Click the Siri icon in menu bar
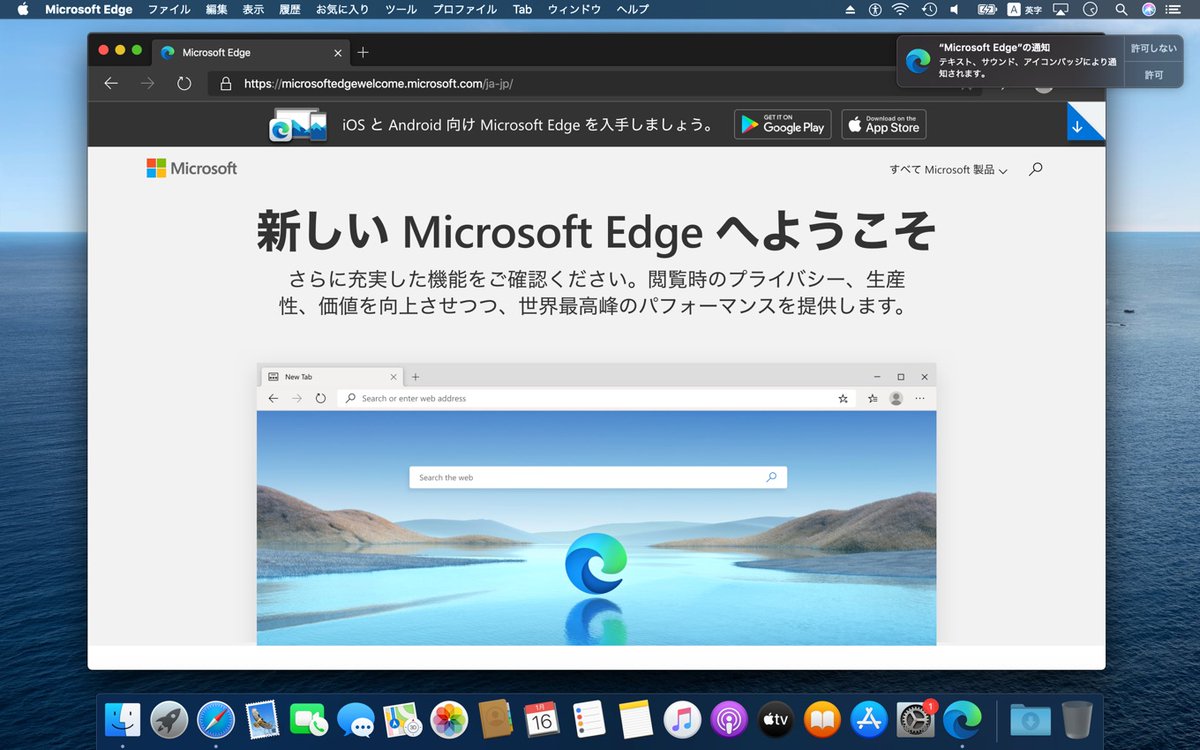 click(1148, 9)
